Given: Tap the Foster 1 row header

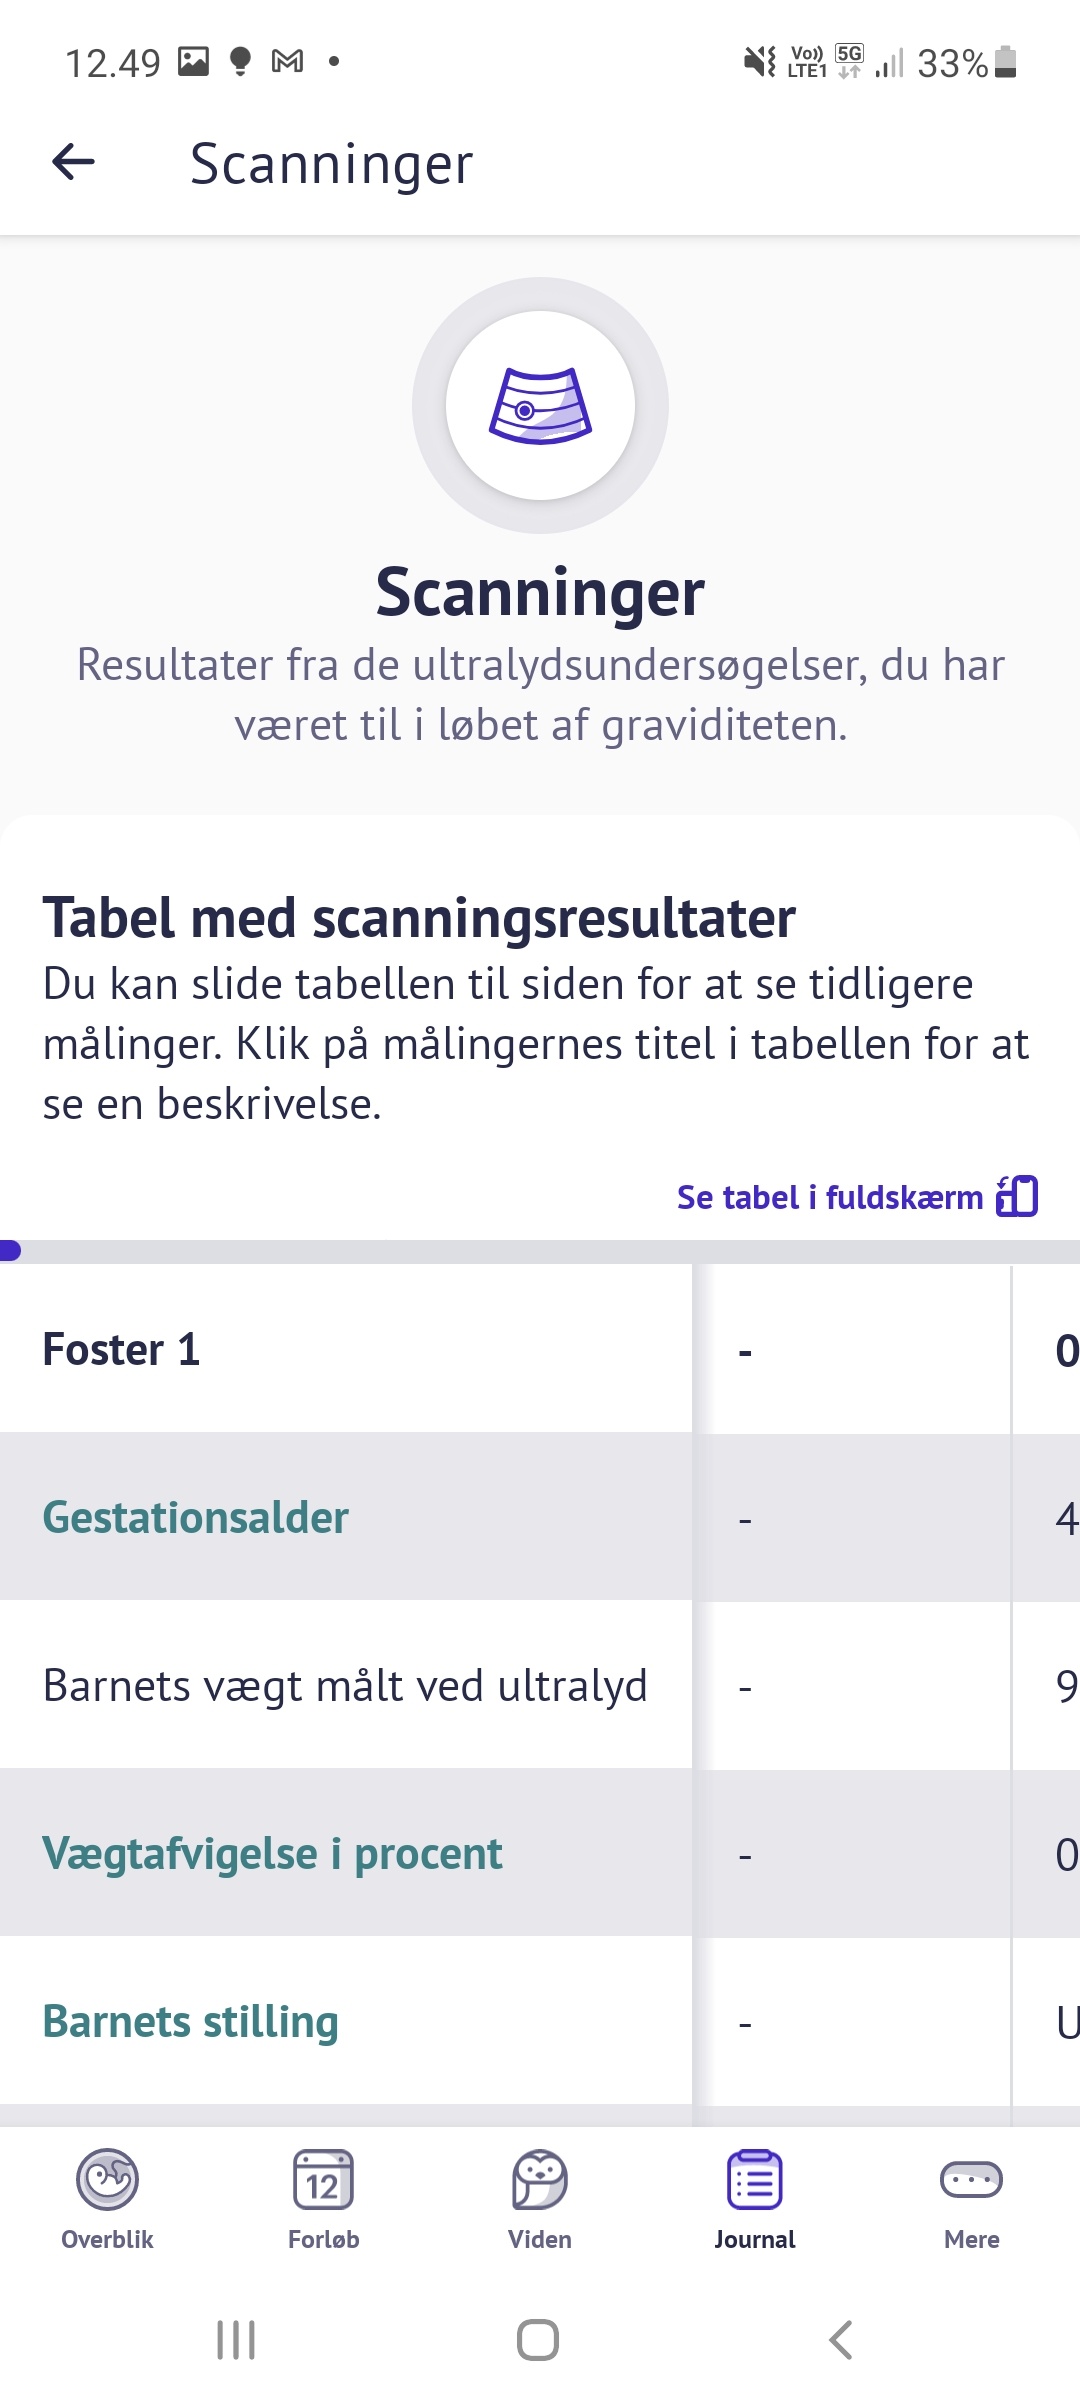Looking at the screenshot, I should 121,1349.
